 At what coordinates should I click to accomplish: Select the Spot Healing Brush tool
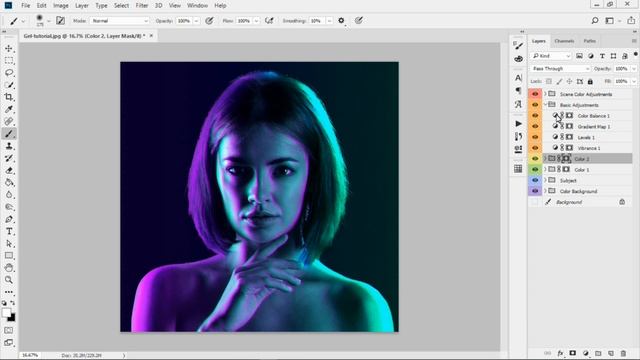pyautogui.click(x=9, y=122)
